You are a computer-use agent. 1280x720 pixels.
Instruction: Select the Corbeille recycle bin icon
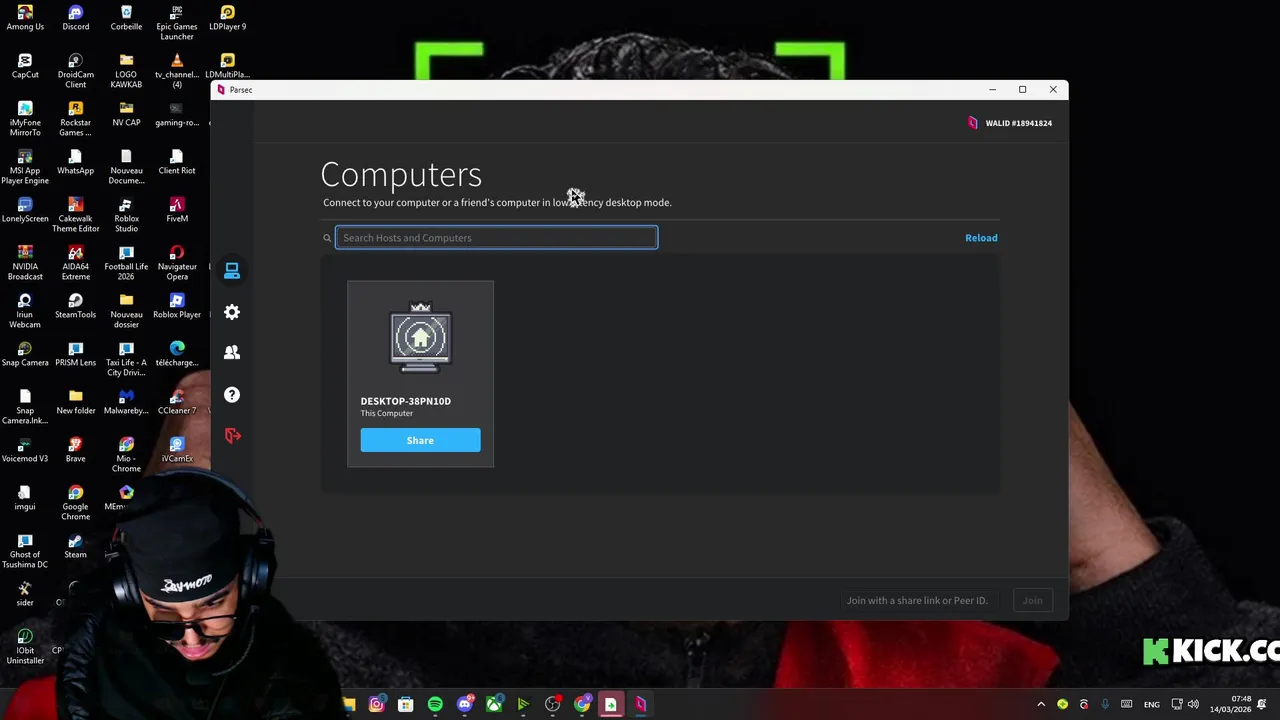[126, 18]
